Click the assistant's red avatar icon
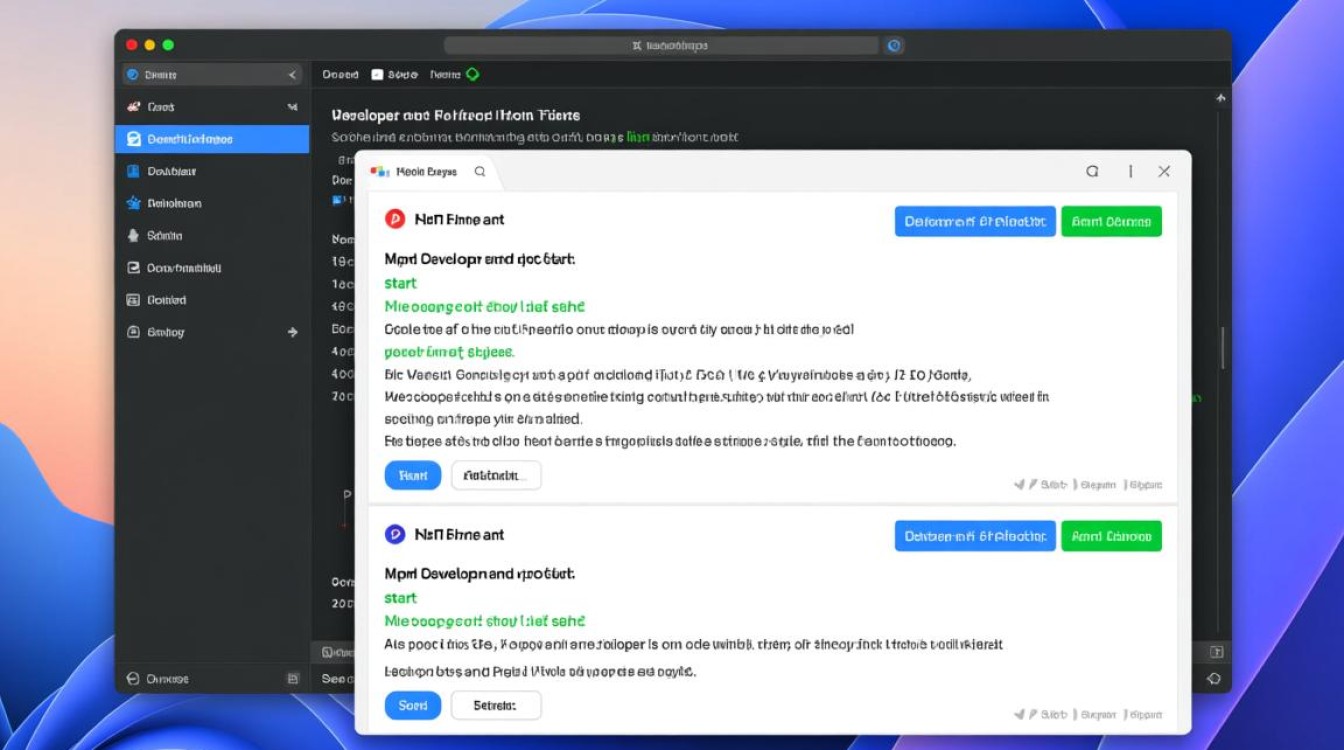Viewport: 1344px width, 750px height. pos(395,219)
